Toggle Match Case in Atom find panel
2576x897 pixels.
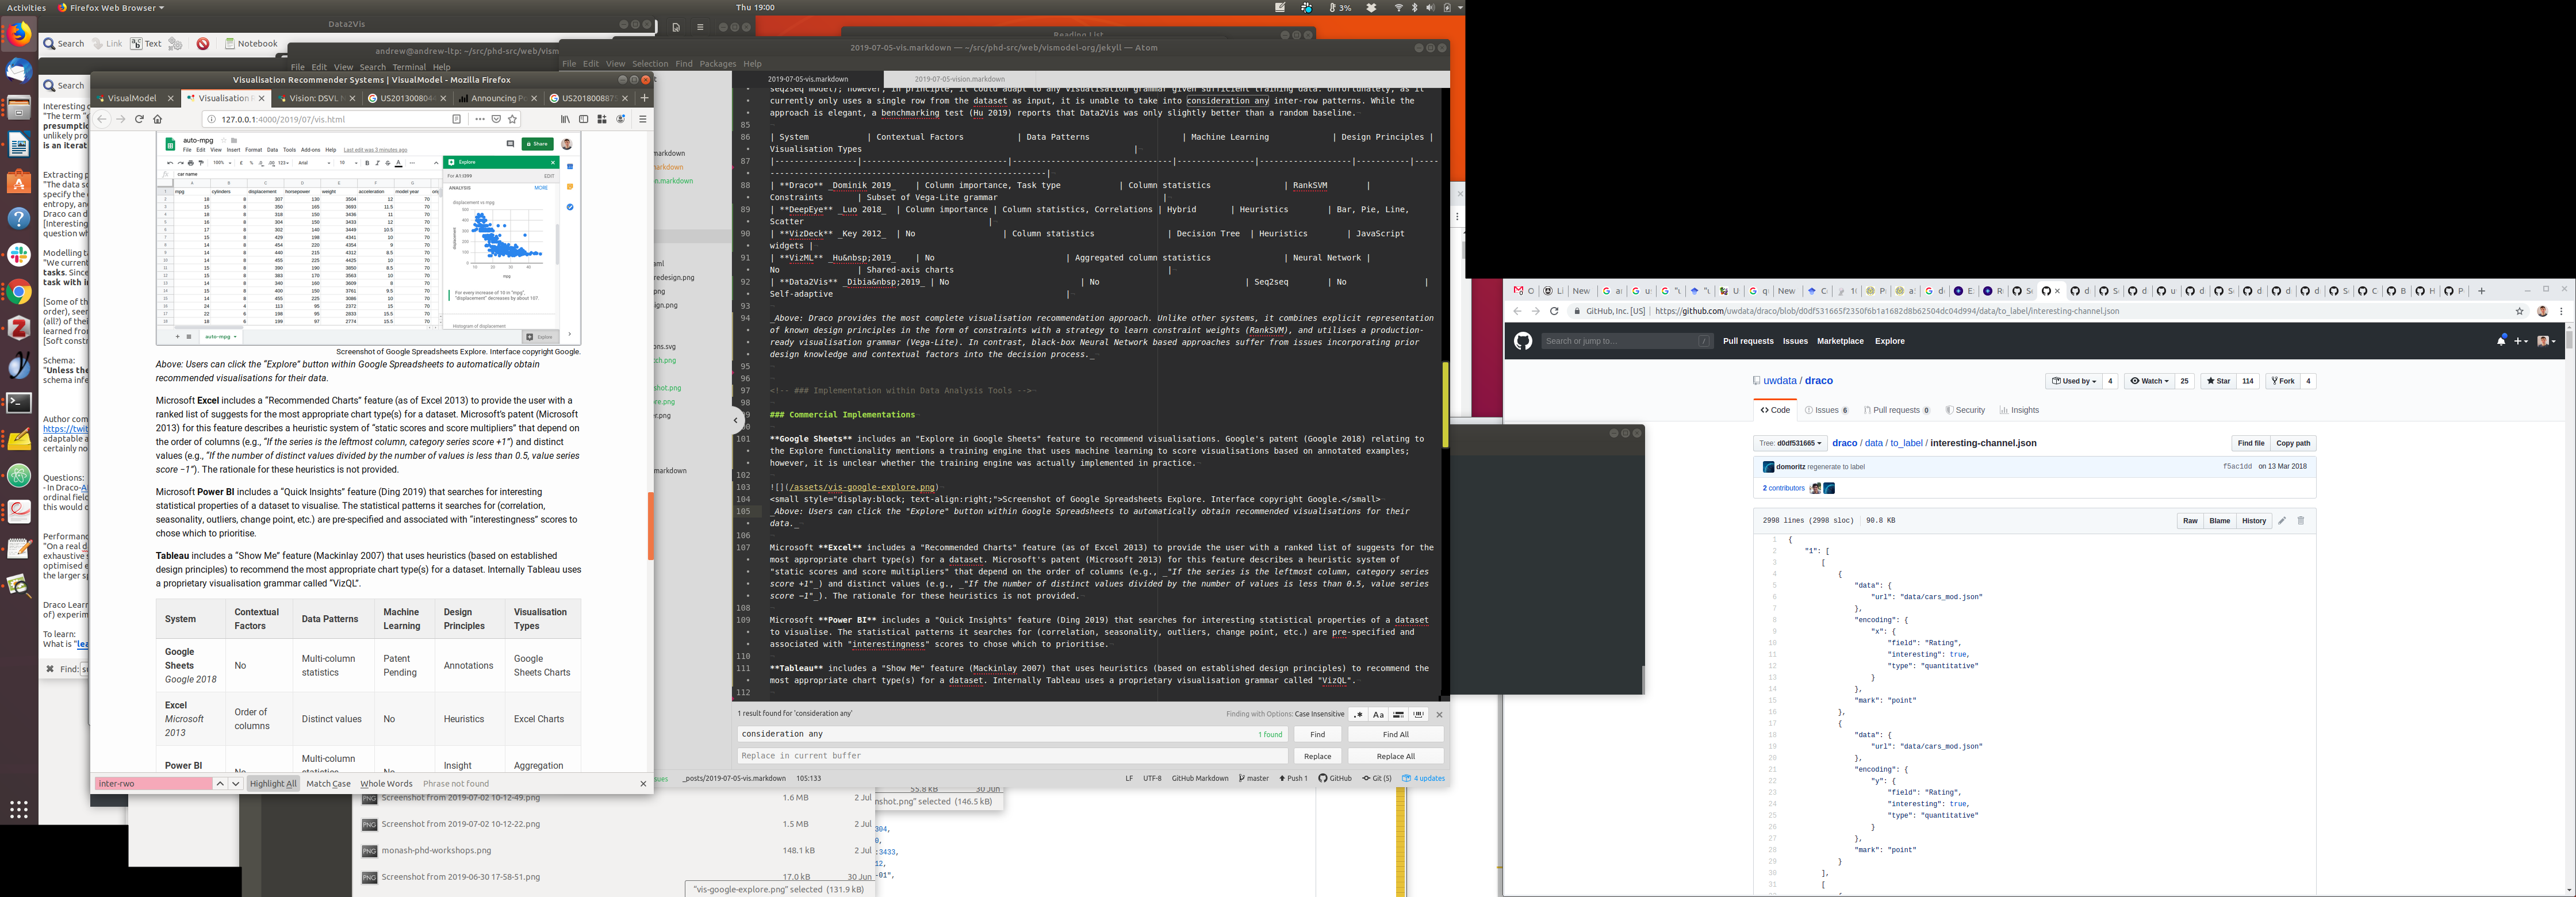(1378, 715)
